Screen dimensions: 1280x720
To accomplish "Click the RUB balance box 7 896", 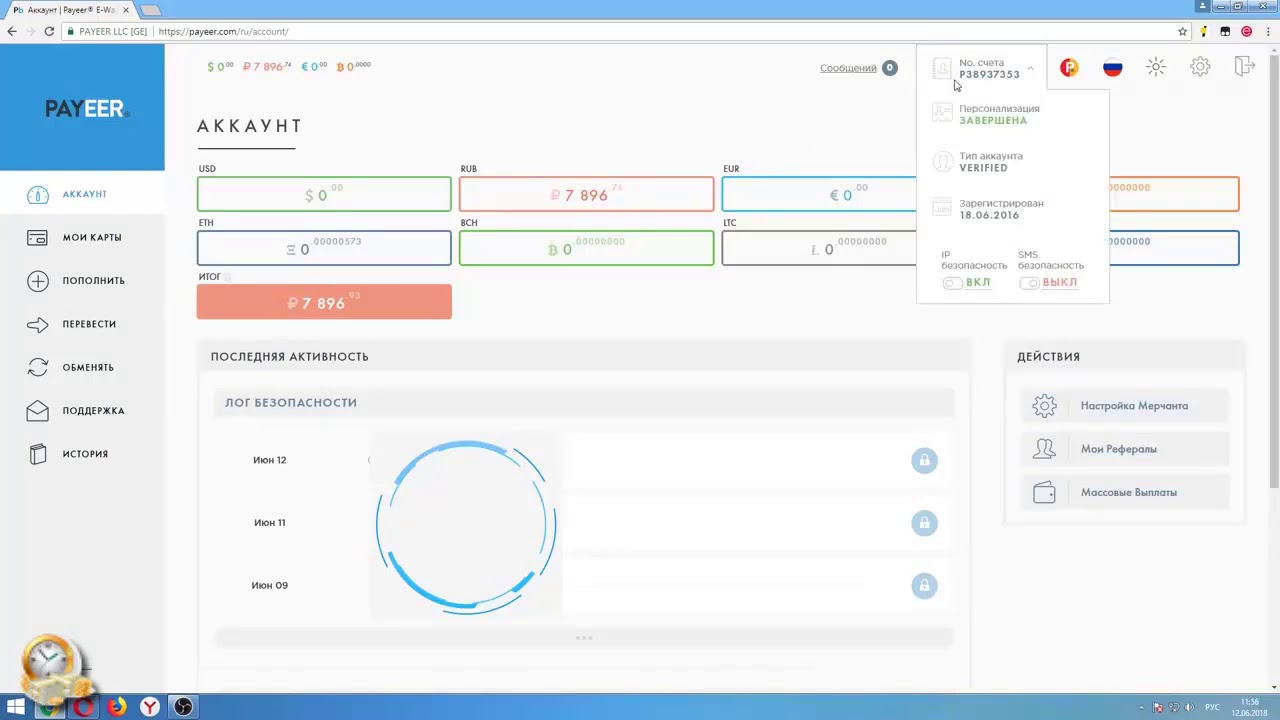I will coord(586,194).
